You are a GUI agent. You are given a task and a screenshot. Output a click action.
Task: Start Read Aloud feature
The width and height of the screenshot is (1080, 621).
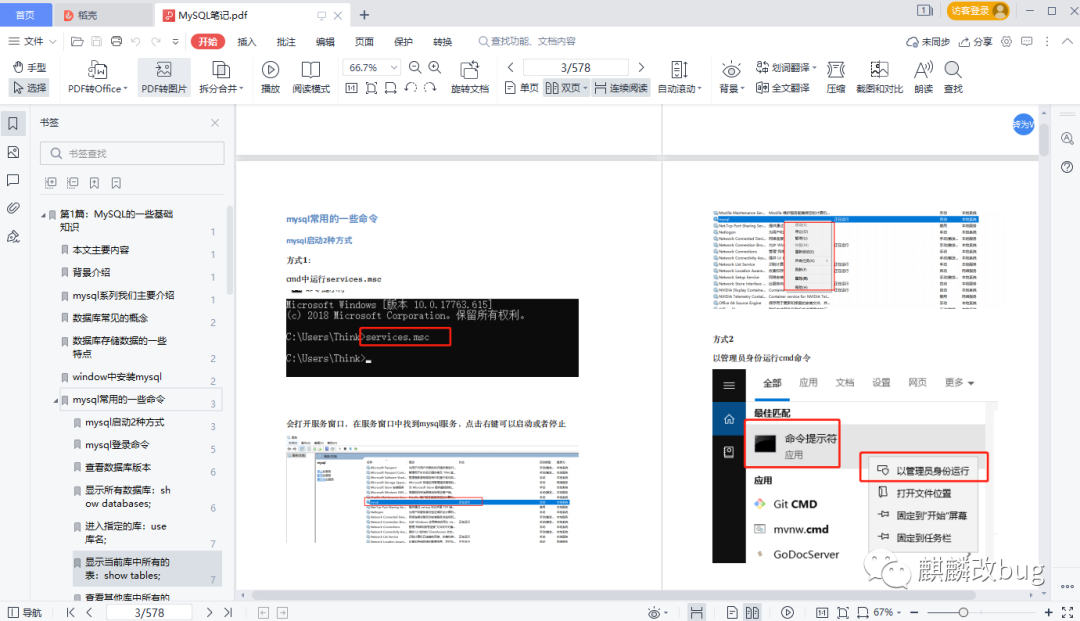(x=923, y=76)
